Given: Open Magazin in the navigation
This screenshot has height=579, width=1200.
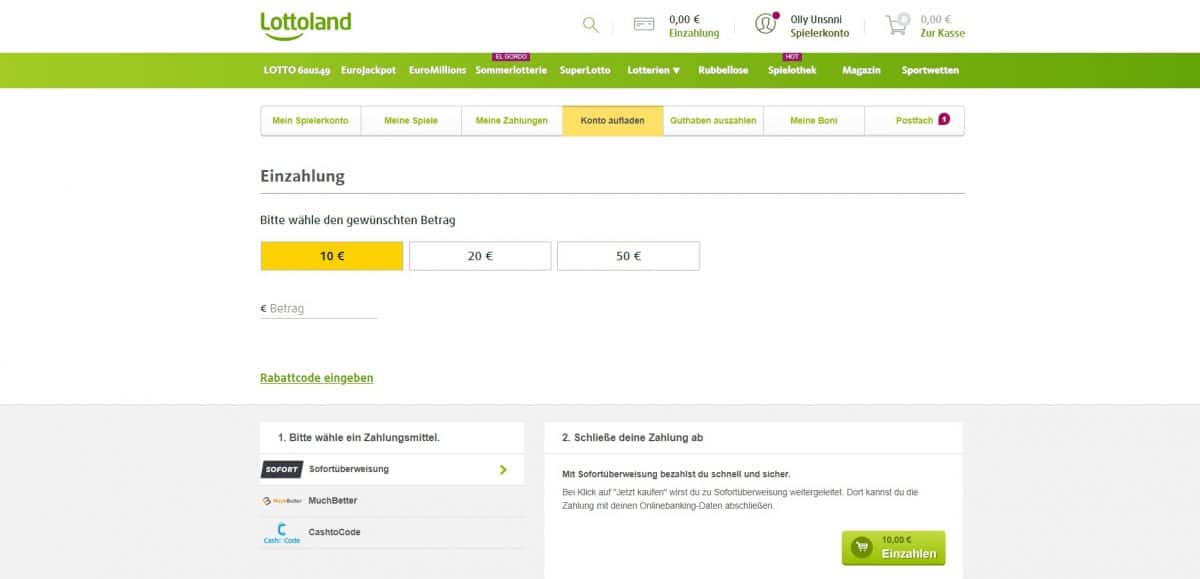Looking at the screenshot, I should click(x=861, y=70).
